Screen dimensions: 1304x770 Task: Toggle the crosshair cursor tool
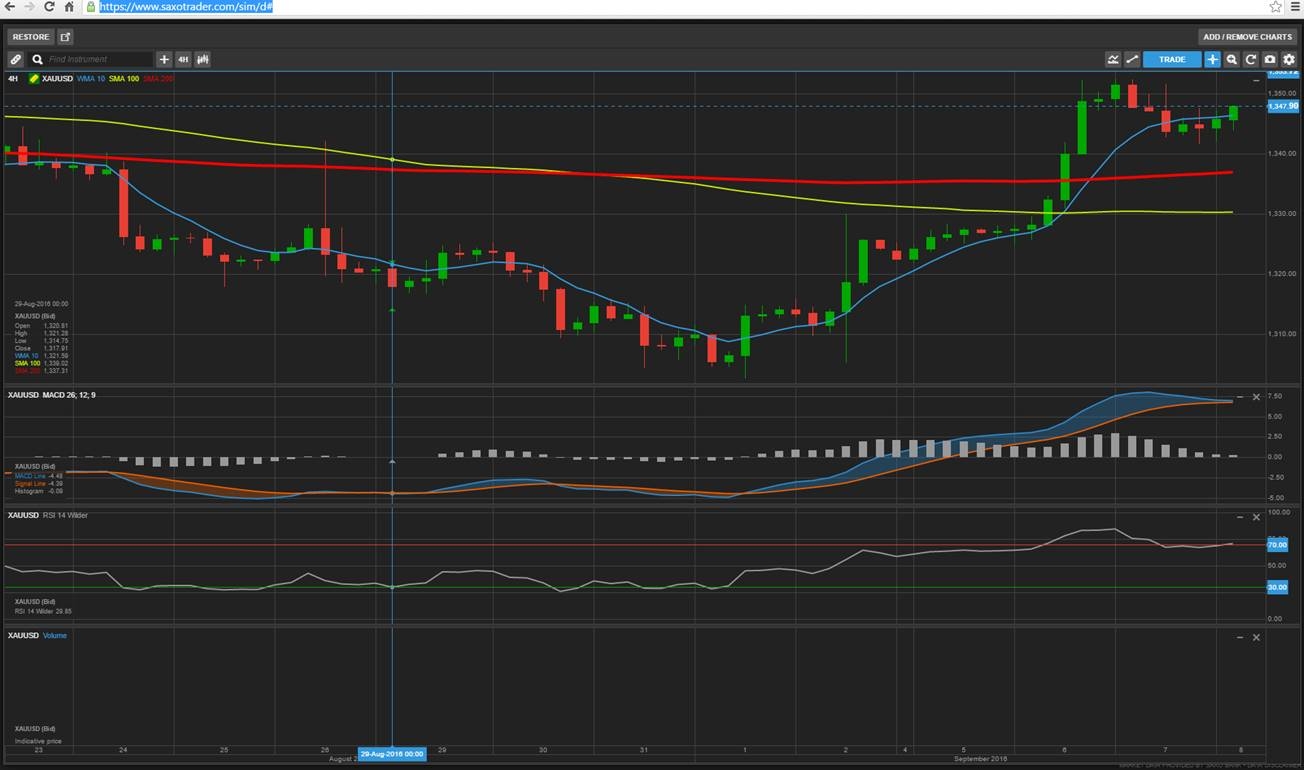click(x=1212, y=59)
